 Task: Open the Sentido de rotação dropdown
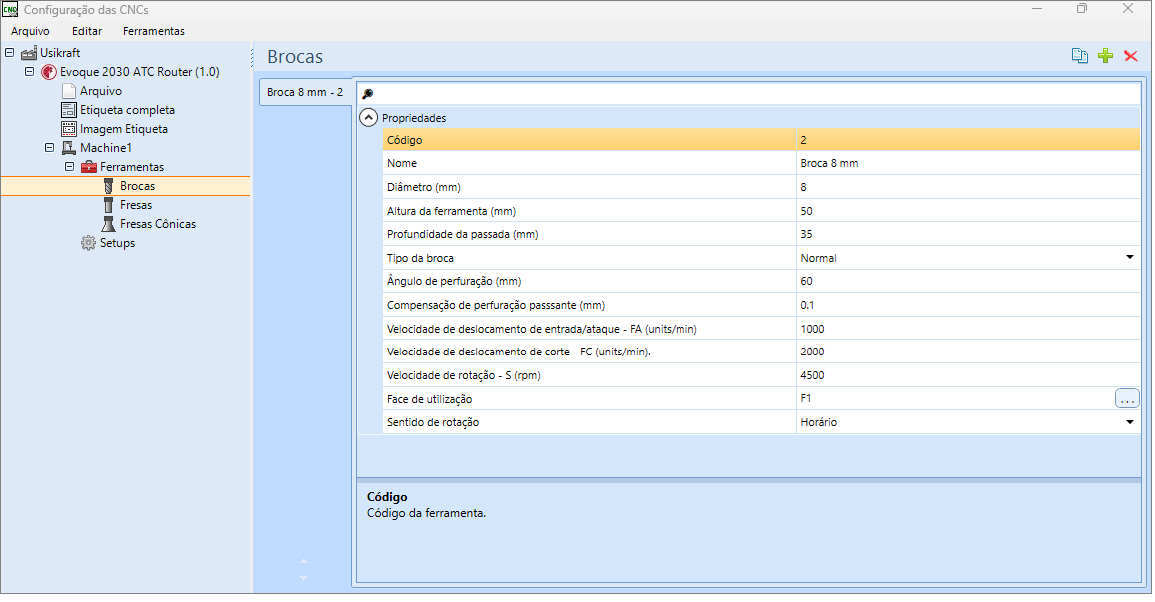1129,422
